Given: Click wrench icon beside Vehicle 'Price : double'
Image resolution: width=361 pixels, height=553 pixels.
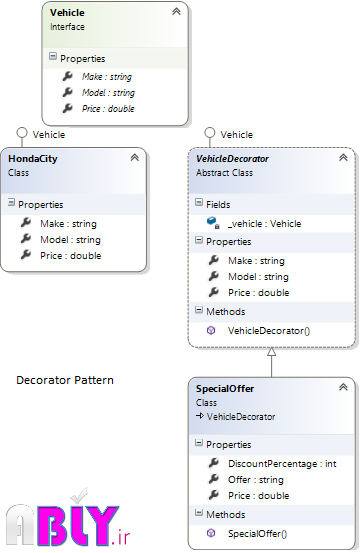Looking at the screenshot, I should tap(67, 108).
